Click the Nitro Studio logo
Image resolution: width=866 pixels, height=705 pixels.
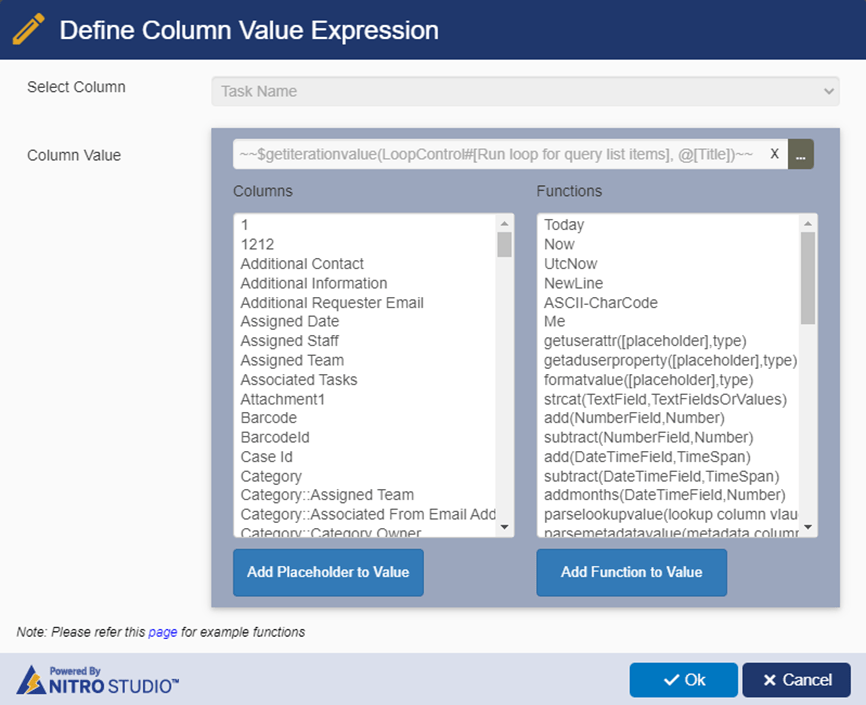[x=97, y=680]
